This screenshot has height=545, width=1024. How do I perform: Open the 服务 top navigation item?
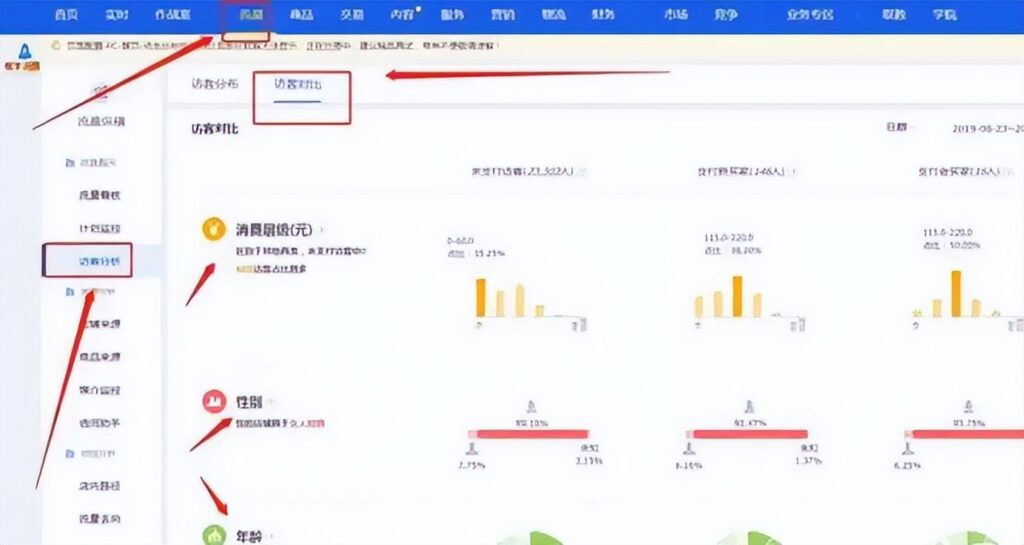point(452,14)
